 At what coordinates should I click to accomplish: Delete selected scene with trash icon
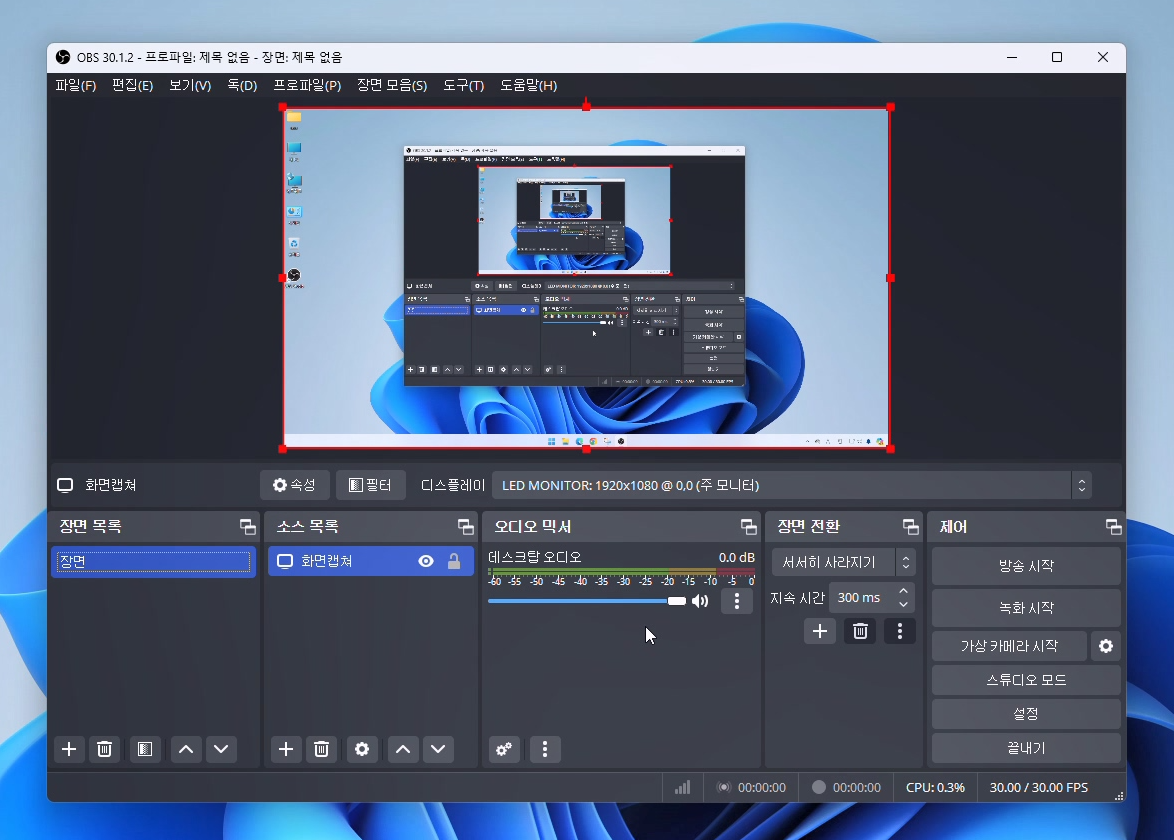click(105, 749)
